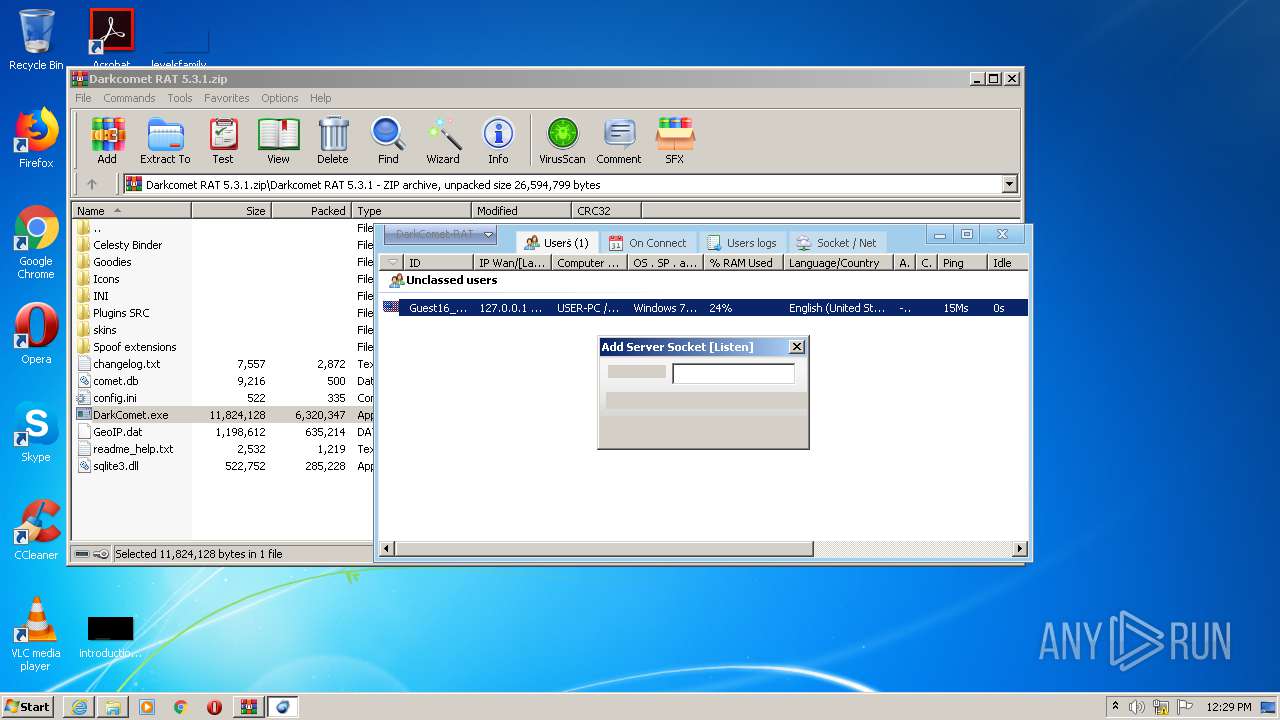Click WinRAR taskbar button

tap(248, 707)
